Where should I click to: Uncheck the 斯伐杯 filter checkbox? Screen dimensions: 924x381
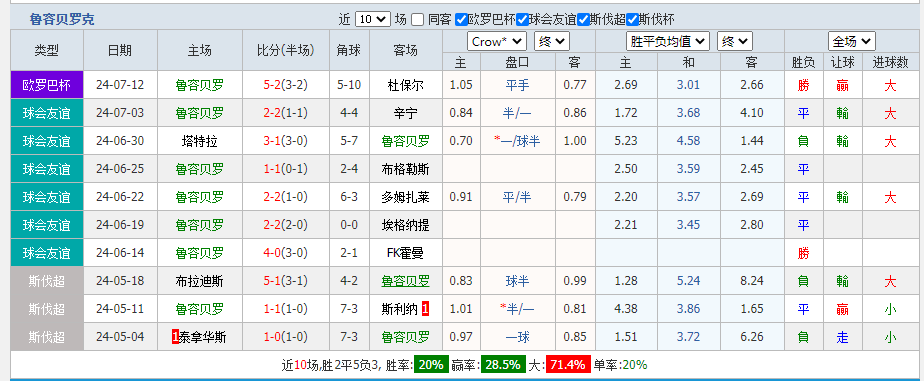(632, 19)
